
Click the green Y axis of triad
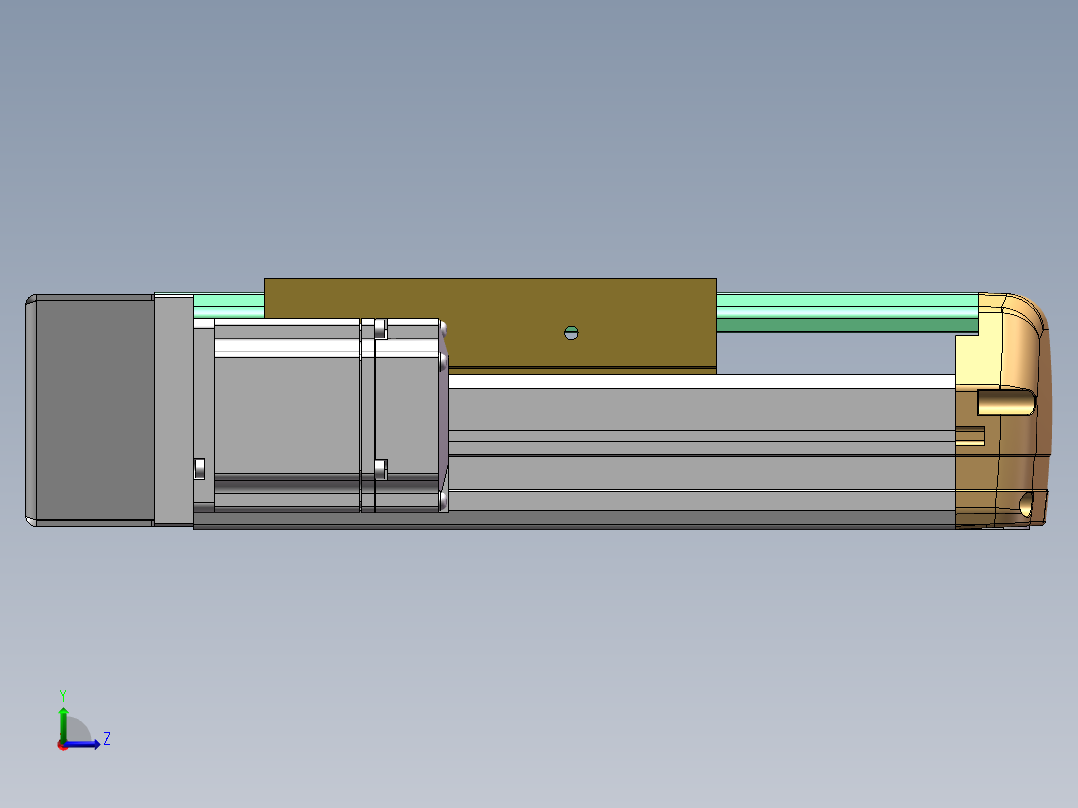pyautogui.click(x=63, y=723)
